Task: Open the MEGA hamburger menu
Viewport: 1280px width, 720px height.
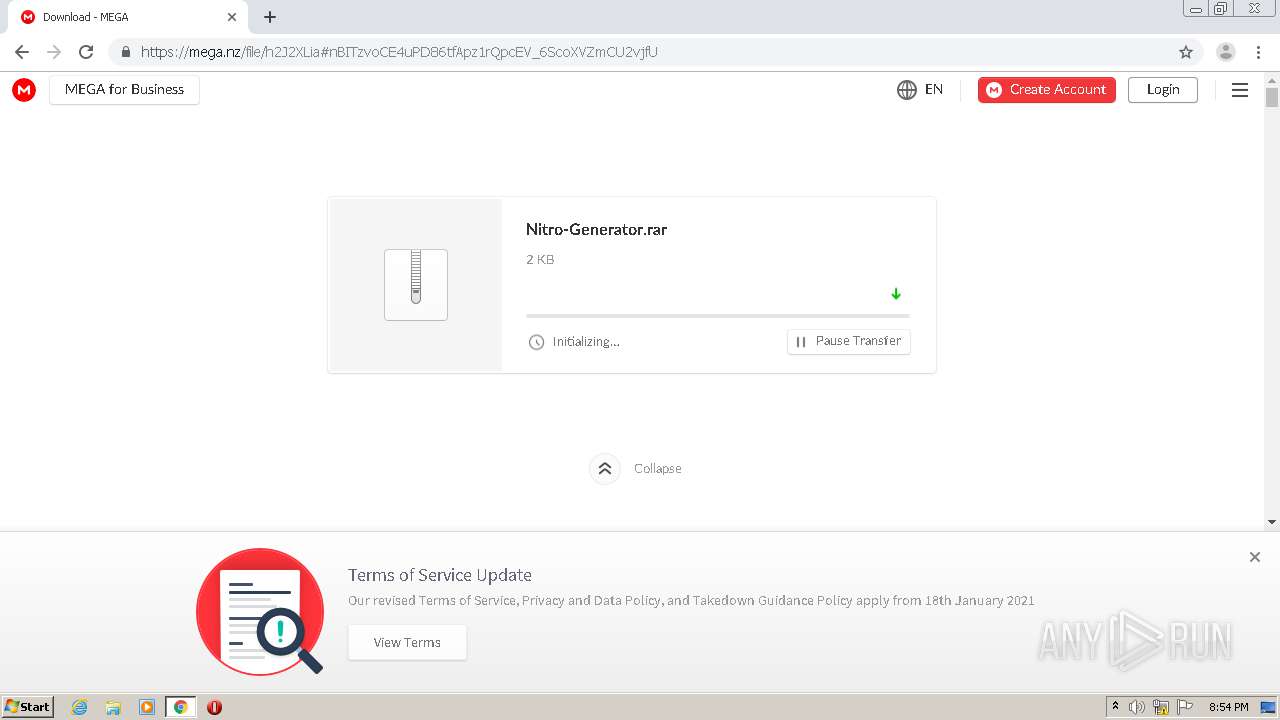Action: coord(1240,90)
